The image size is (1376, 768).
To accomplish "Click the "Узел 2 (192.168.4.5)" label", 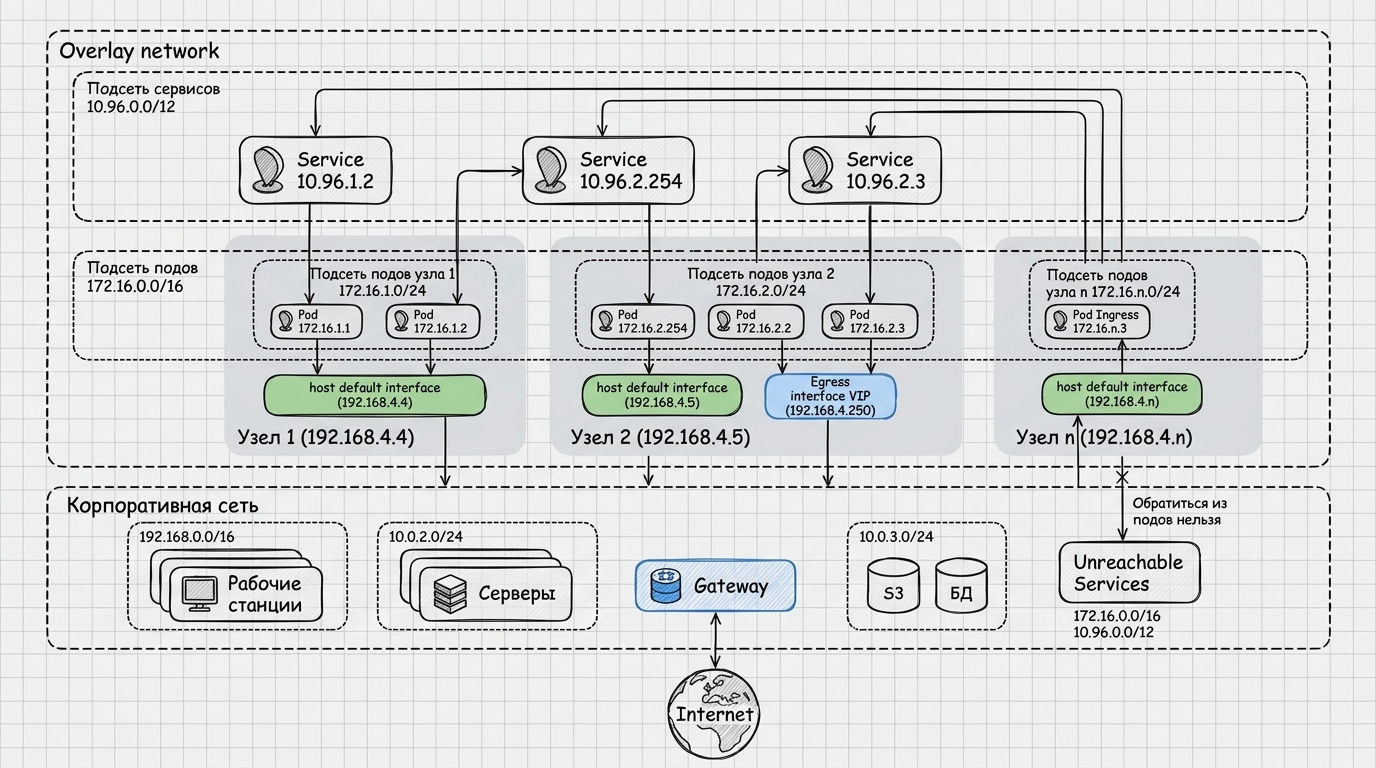I will [x=660, y=438].
